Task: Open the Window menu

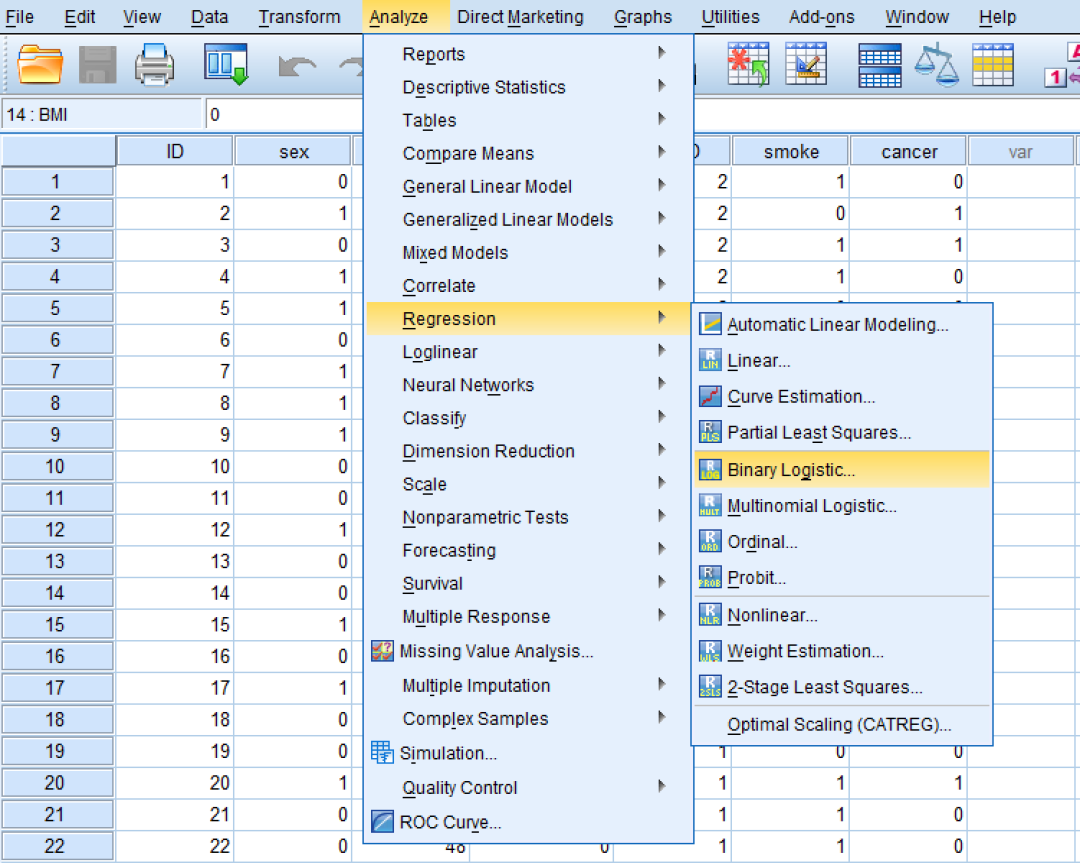Action: pos(917,17)
